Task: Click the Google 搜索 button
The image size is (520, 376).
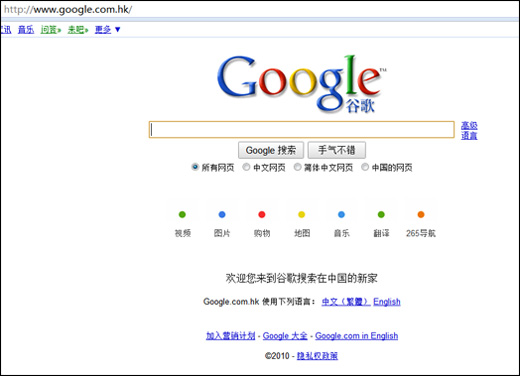Action: point(271,150)
